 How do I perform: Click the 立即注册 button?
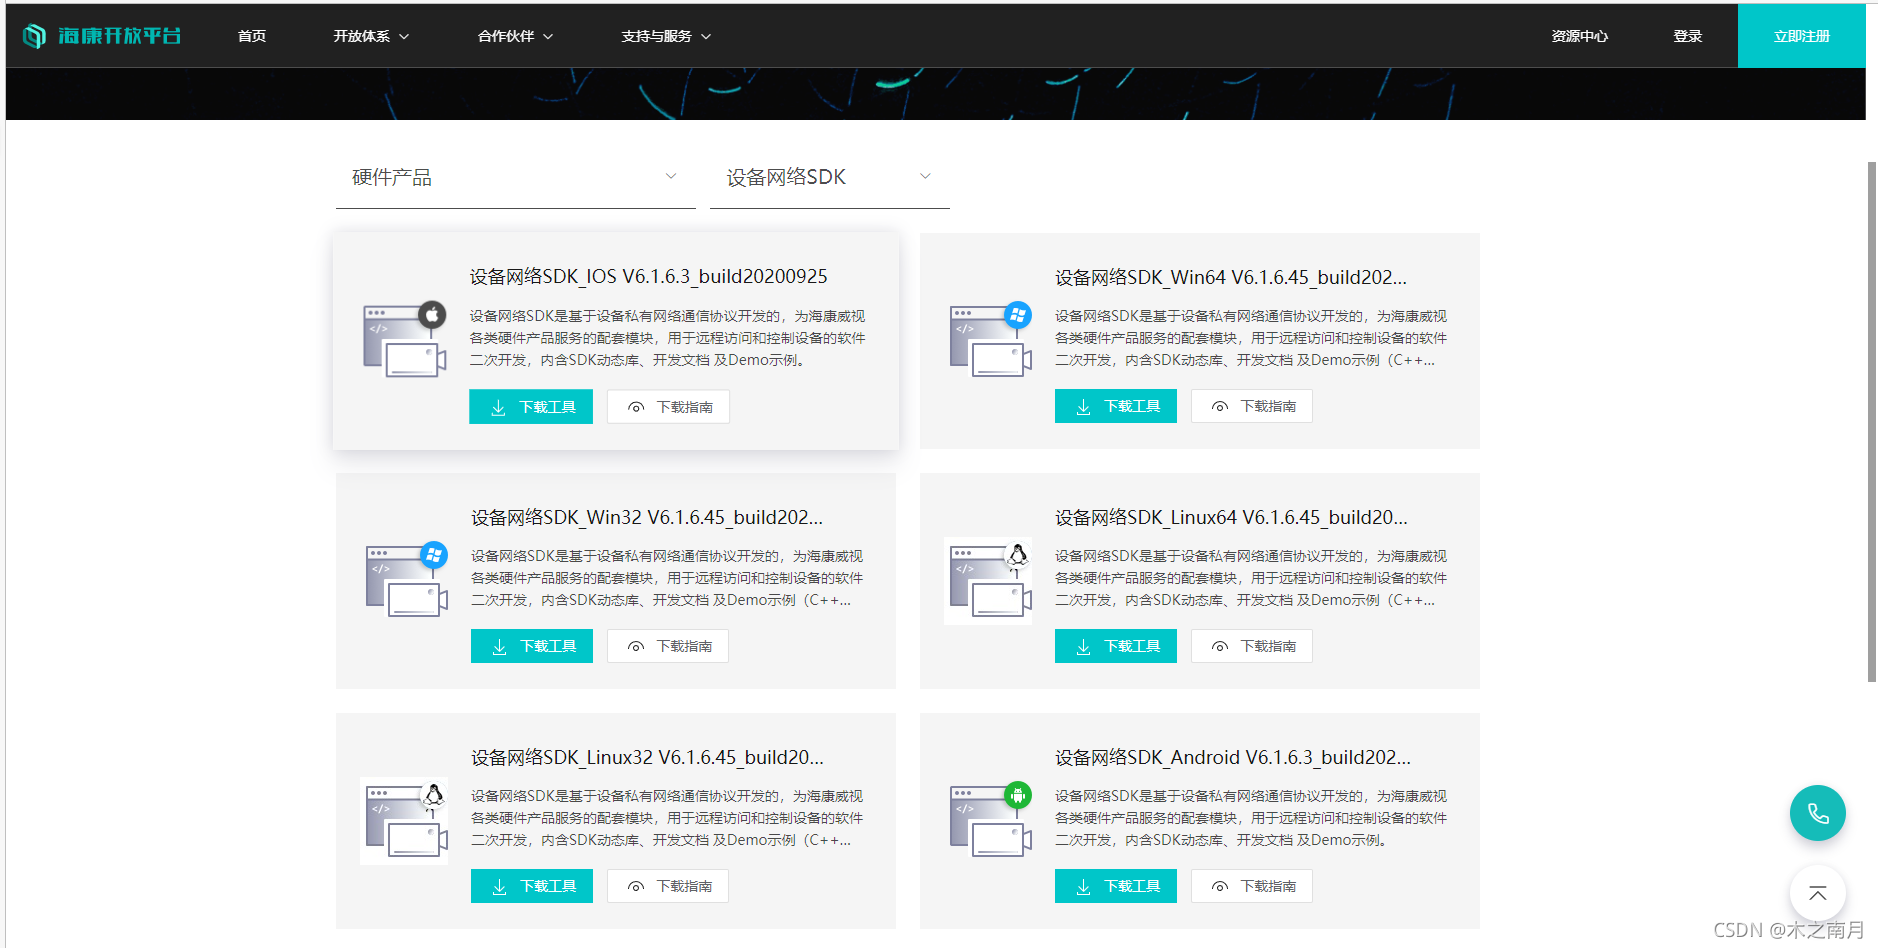(x=1802, y=36)
